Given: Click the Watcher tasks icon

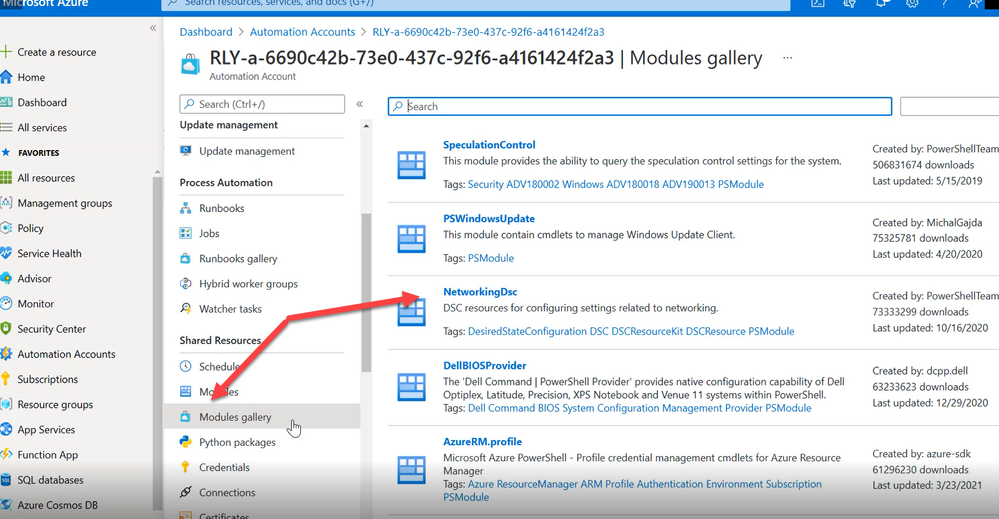Looking at the screenshot, I should tap(185, 309).
